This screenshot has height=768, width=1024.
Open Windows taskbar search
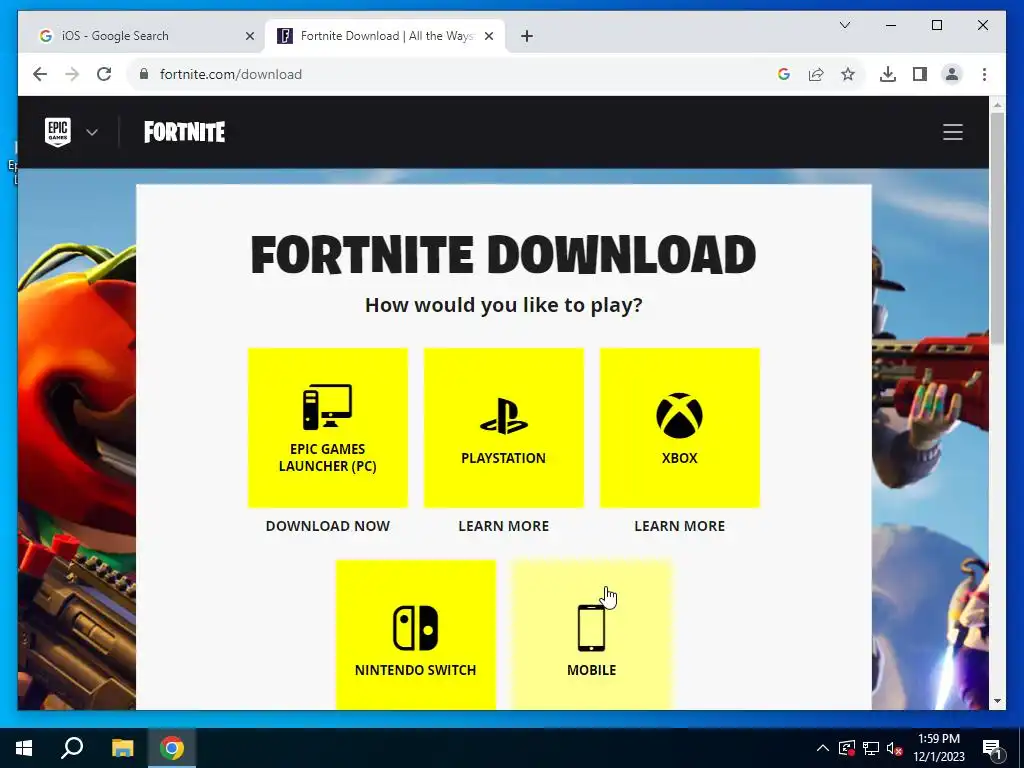point(72,748)
